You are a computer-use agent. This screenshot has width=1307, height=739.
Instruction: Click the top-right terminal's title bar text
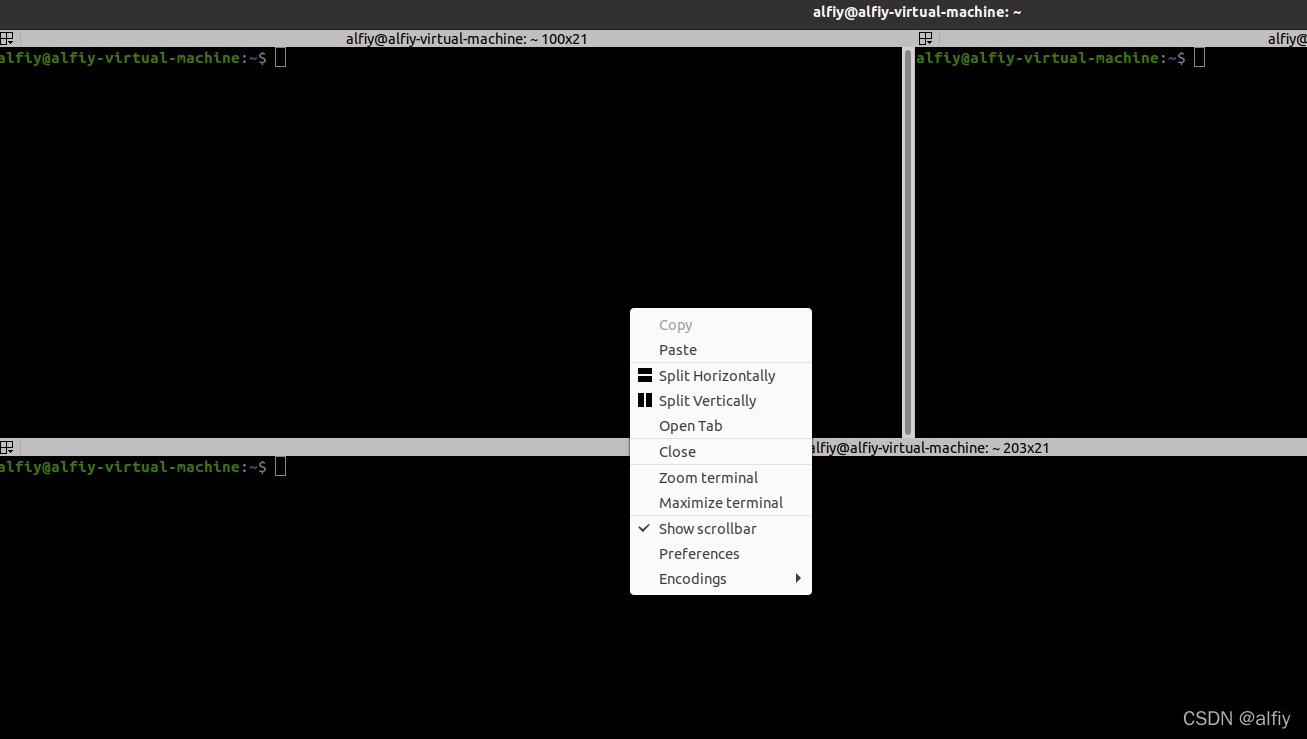point(1287,39)
